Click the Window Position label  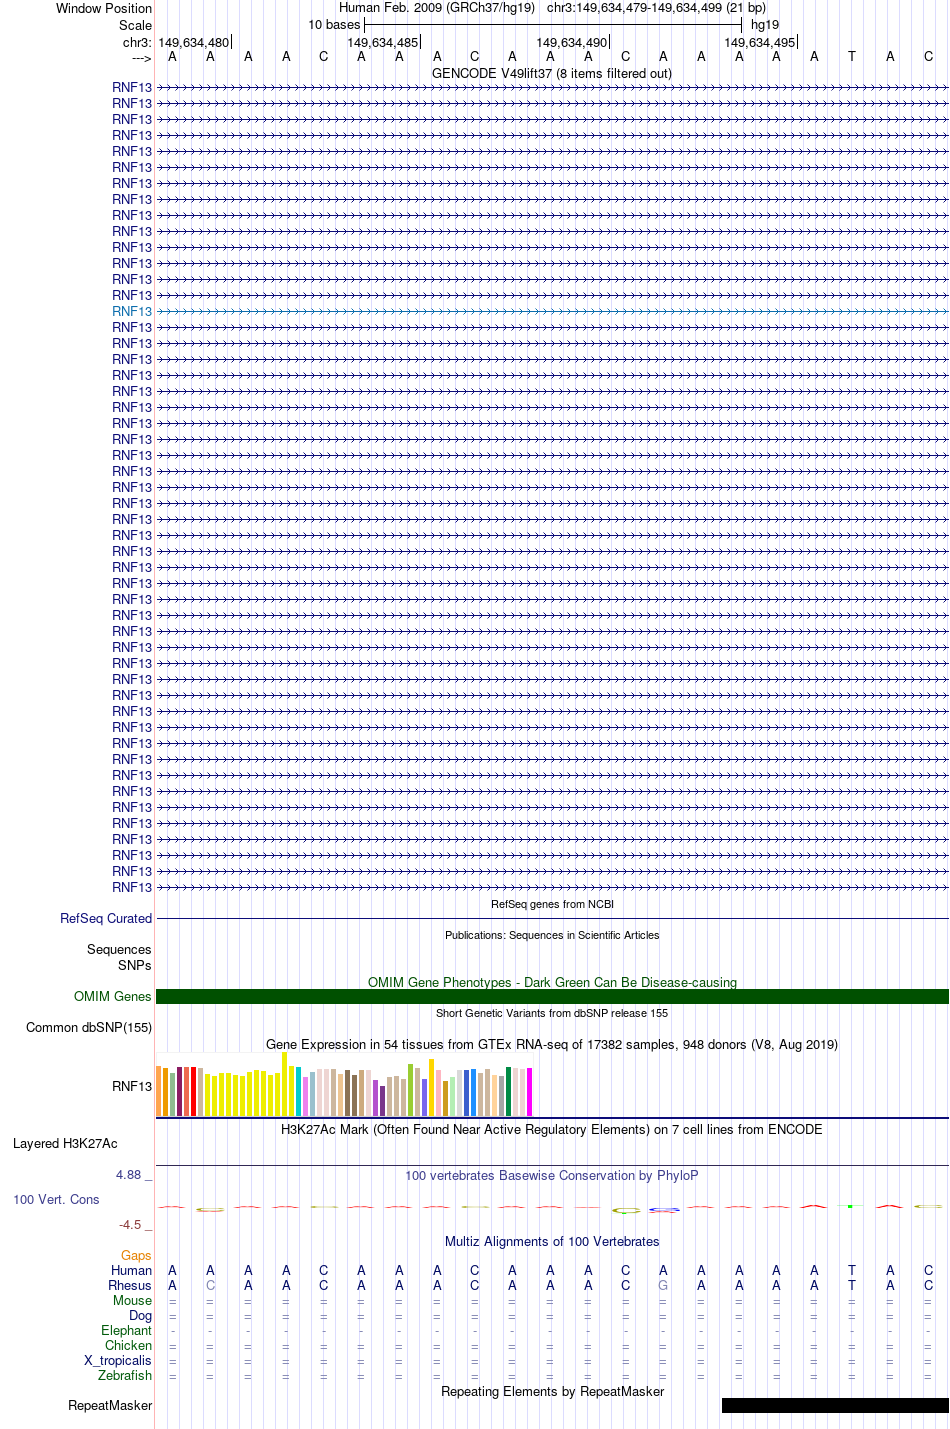[104, 8]
